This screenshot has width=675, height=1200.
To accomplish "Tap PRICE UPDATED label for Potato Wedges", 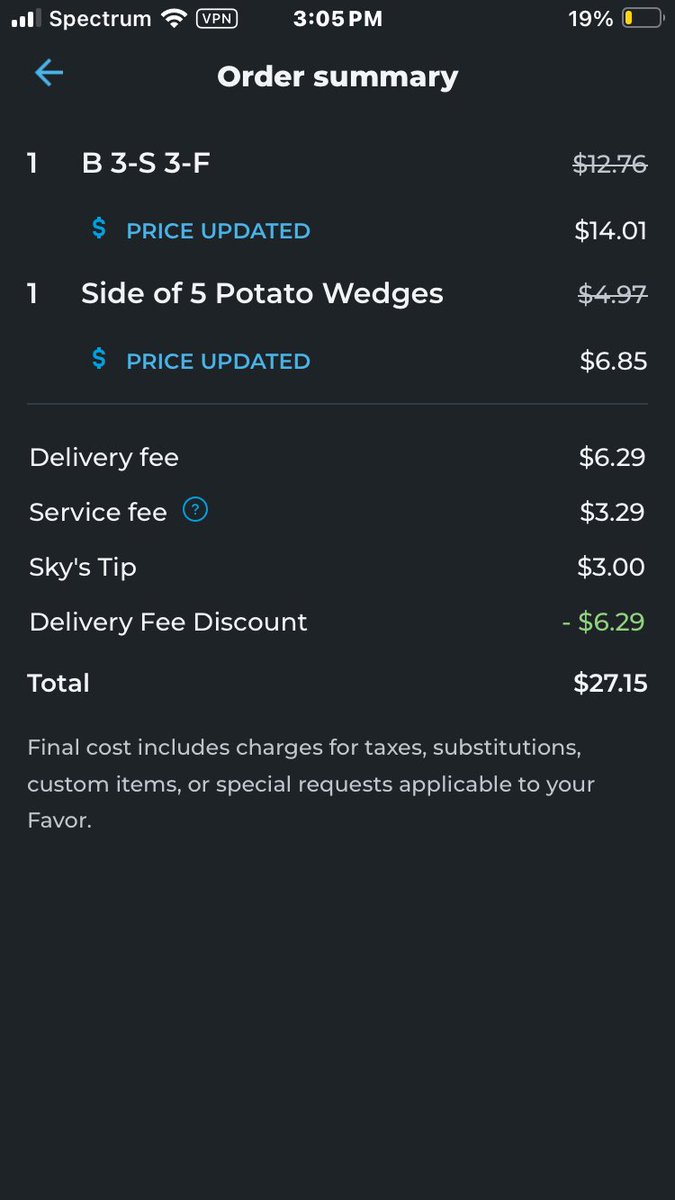I will (x=218, y=361).
